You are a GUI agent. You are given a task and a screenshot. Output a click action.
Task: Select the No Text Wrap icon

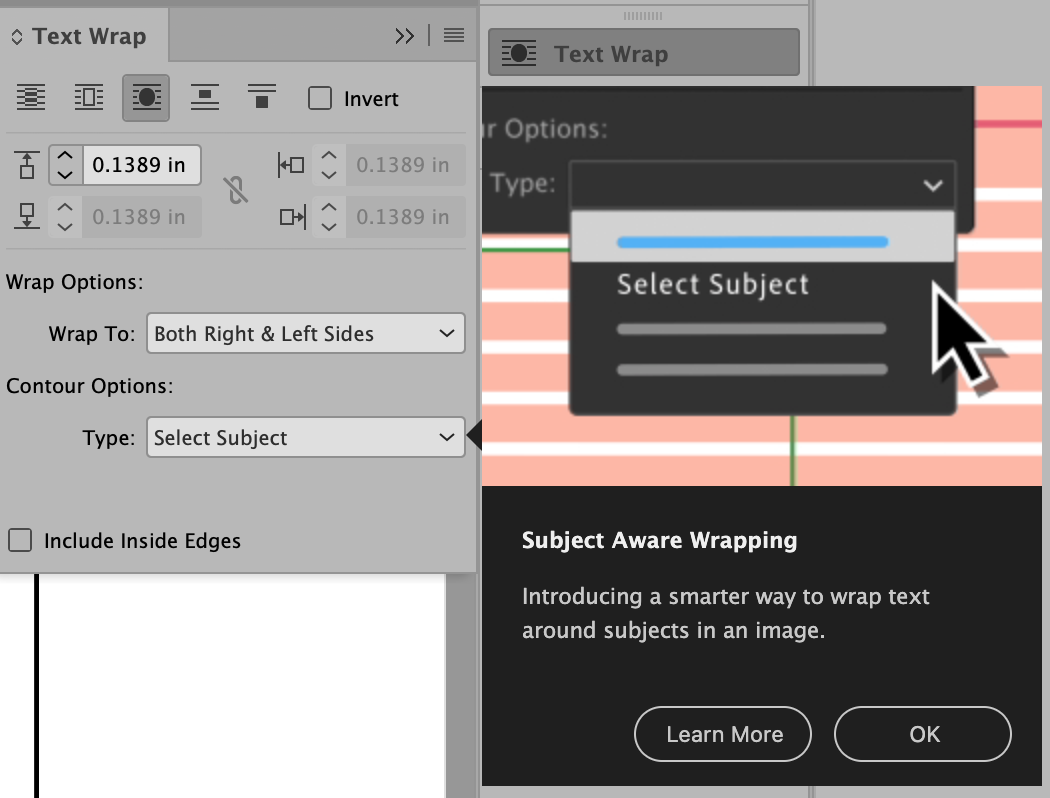tap(30, 97)
